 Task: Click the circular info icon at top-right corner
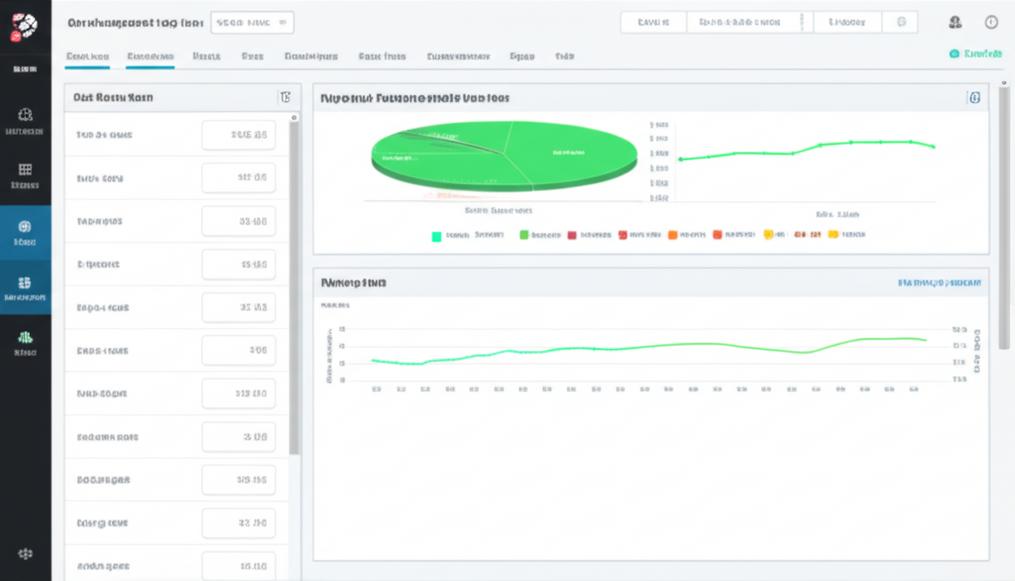pyautogui.click(x=991, y=22)
